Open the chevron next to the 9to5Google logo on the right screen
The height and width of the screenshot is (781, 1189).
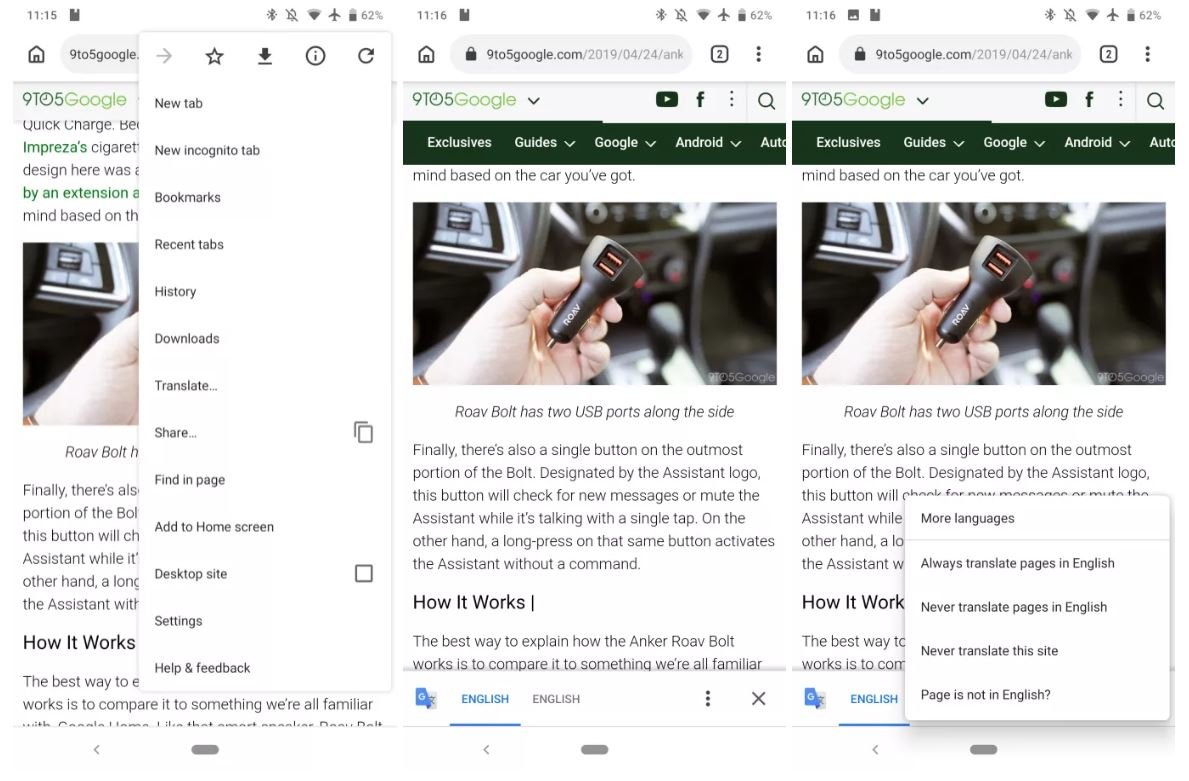tap(923, 100)
